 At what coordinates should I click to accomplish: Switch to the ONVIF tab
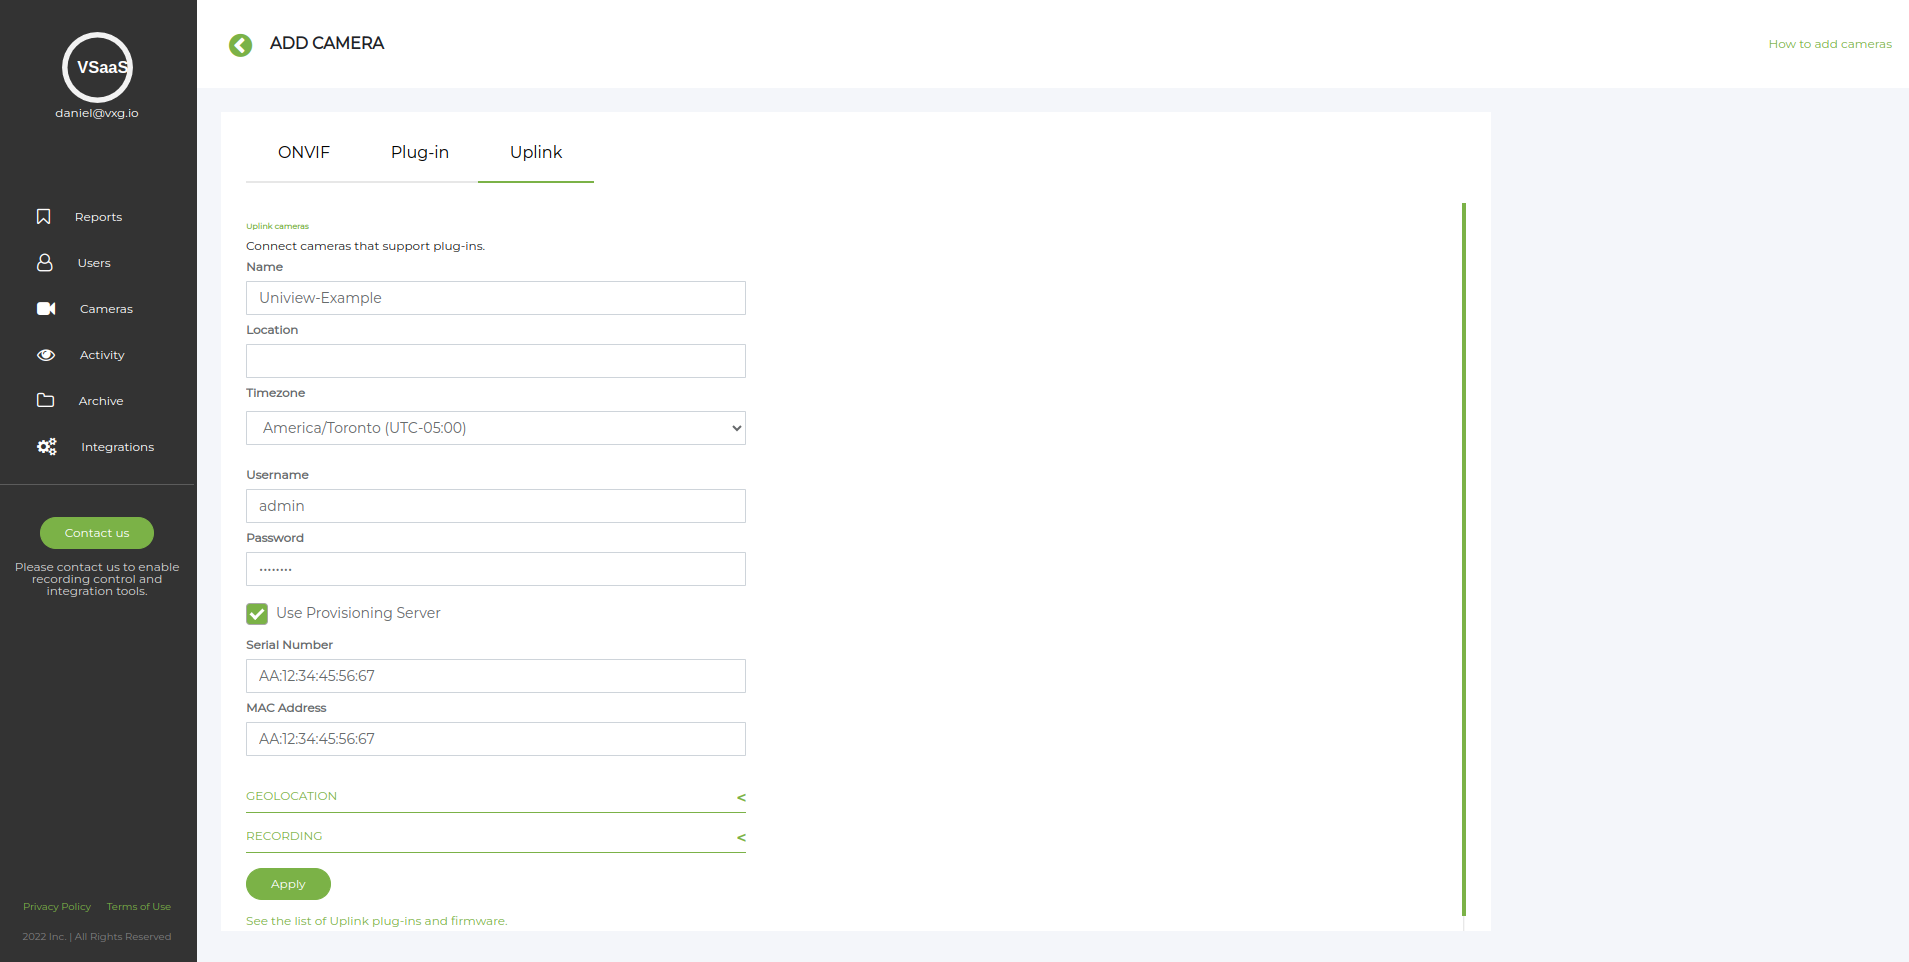[304, 152]
